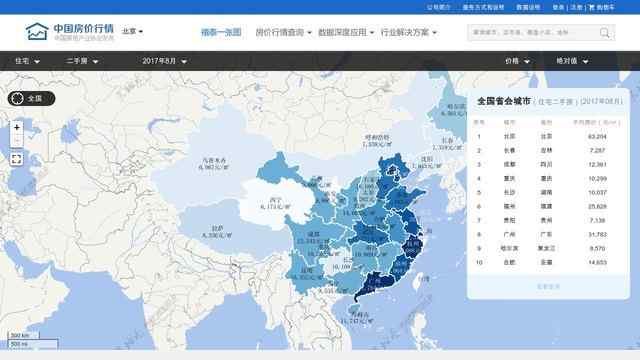The height and width of the screenshot is (360, 640).
Task: Click the house logo of 中国房价行情
Action: pos(37,31)
